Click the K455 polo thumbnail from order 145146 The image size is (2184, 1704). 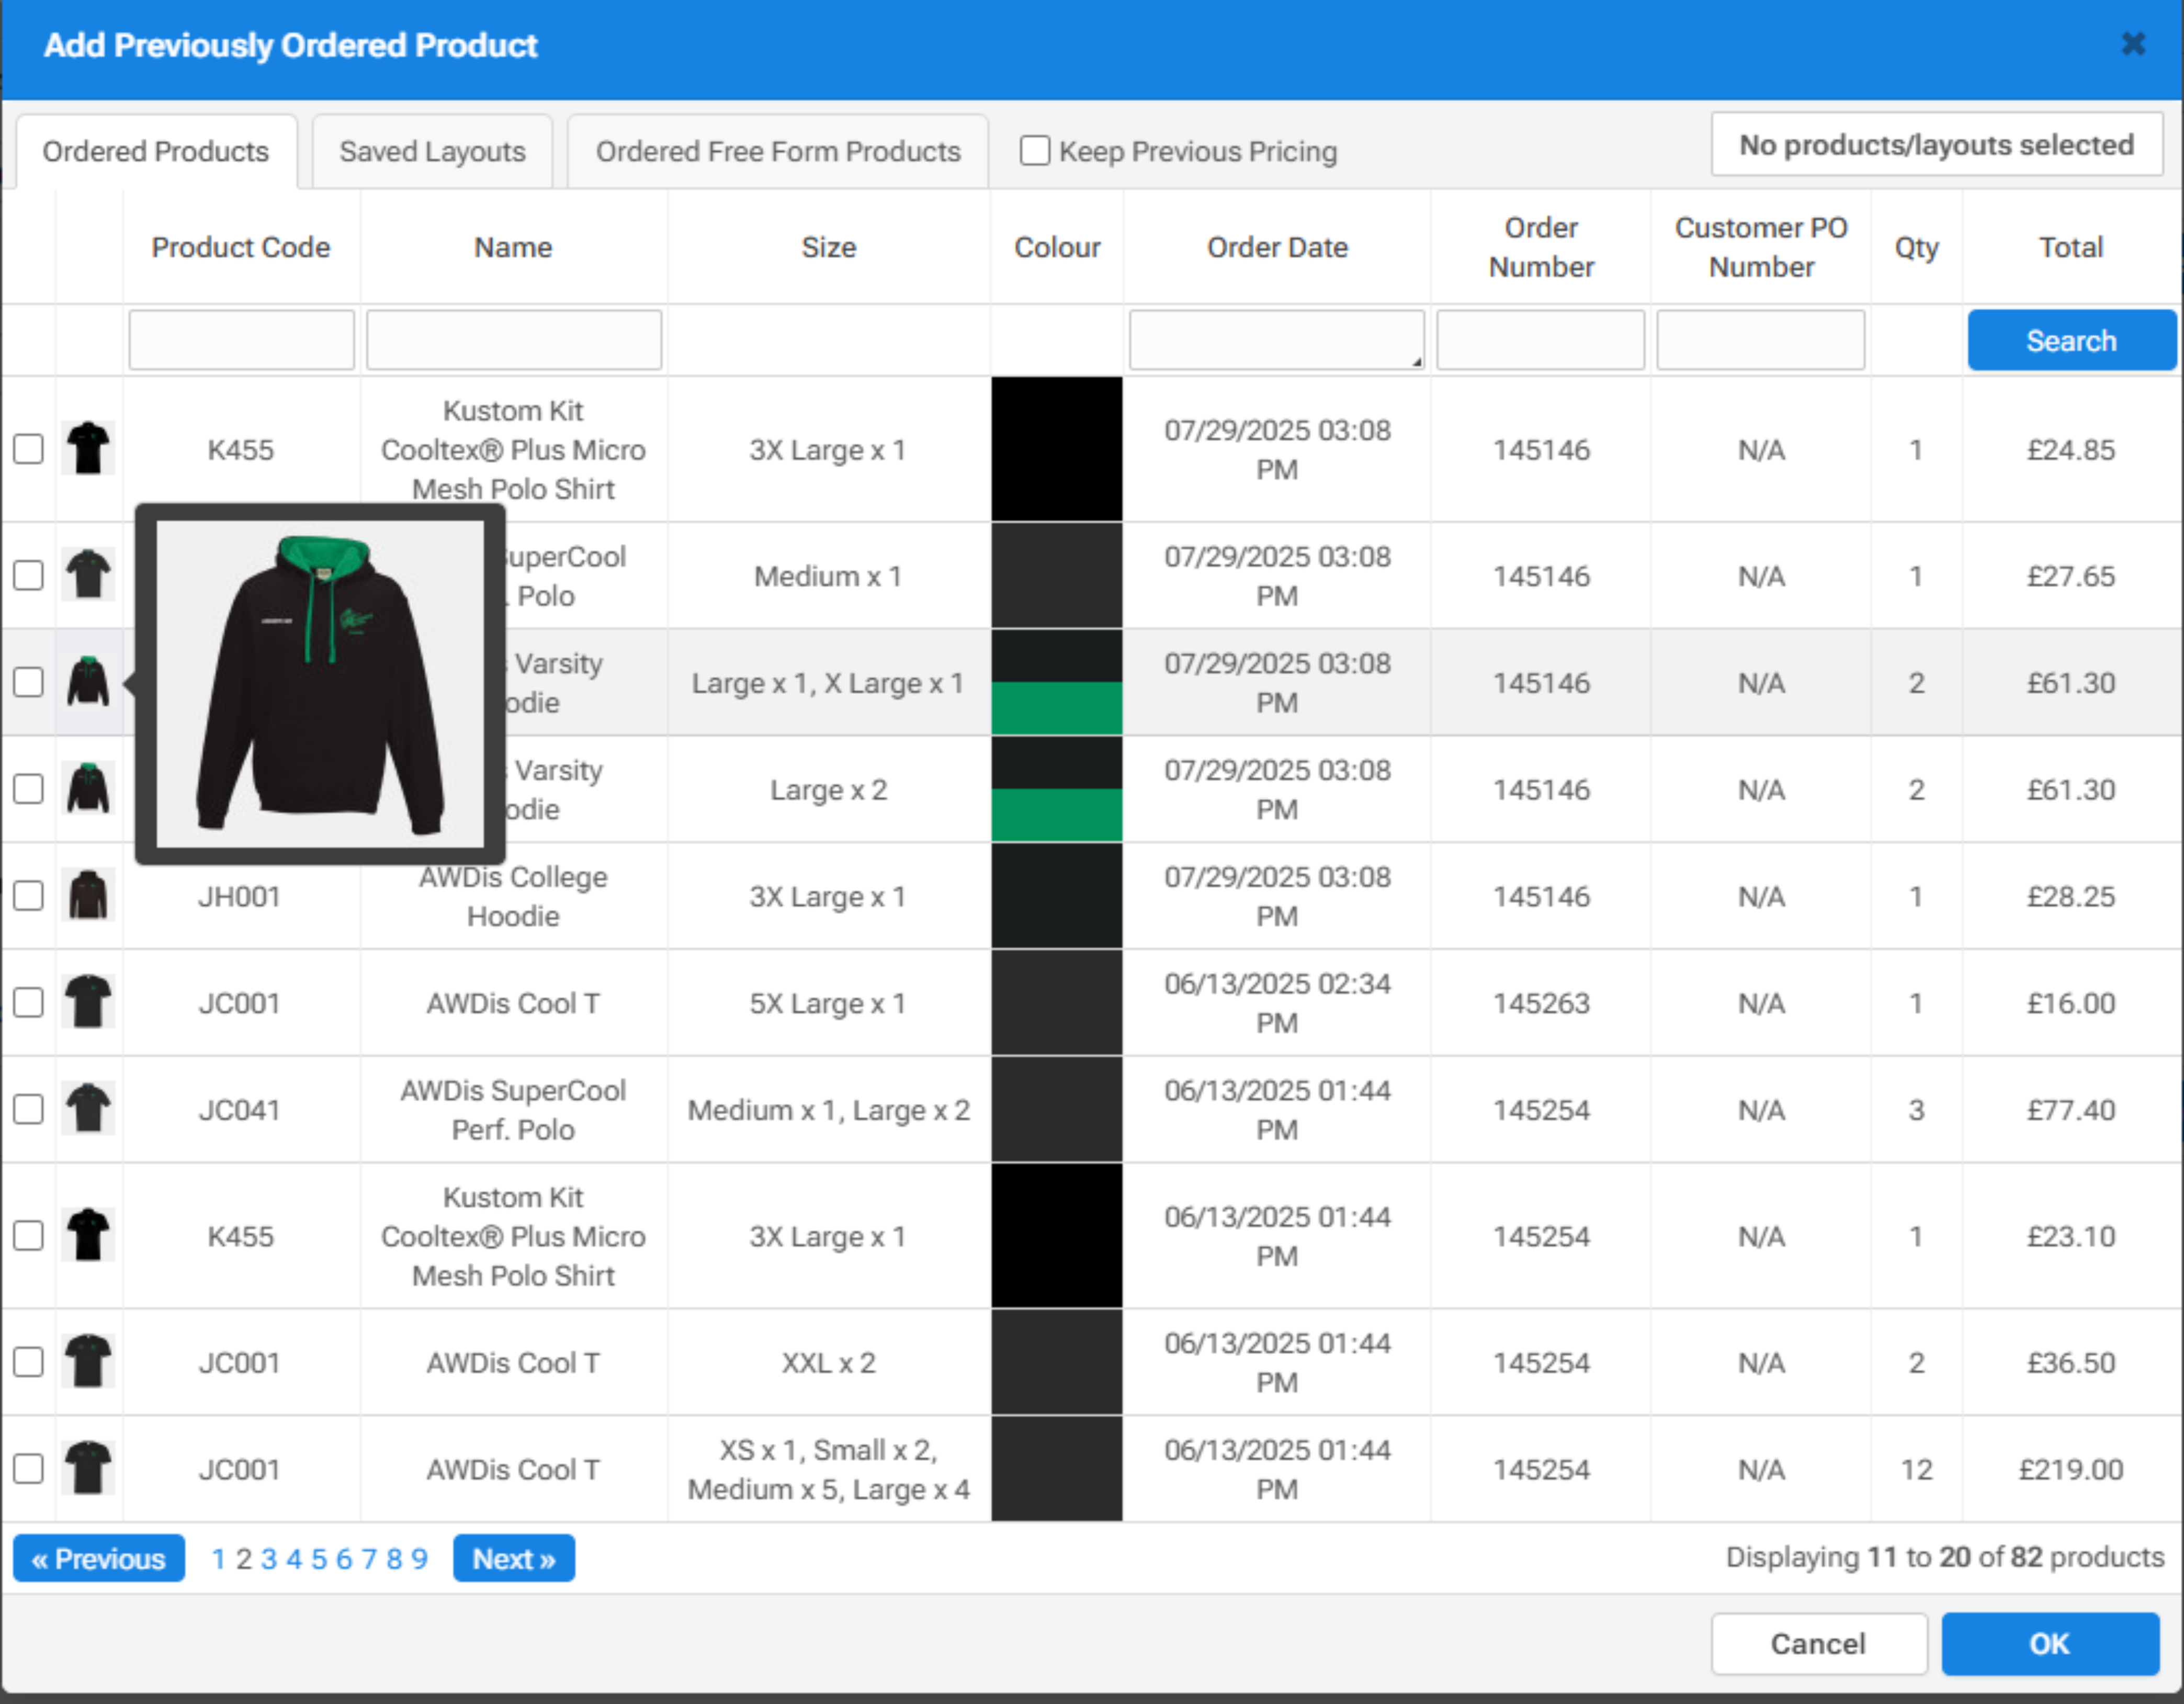point(88,449)
